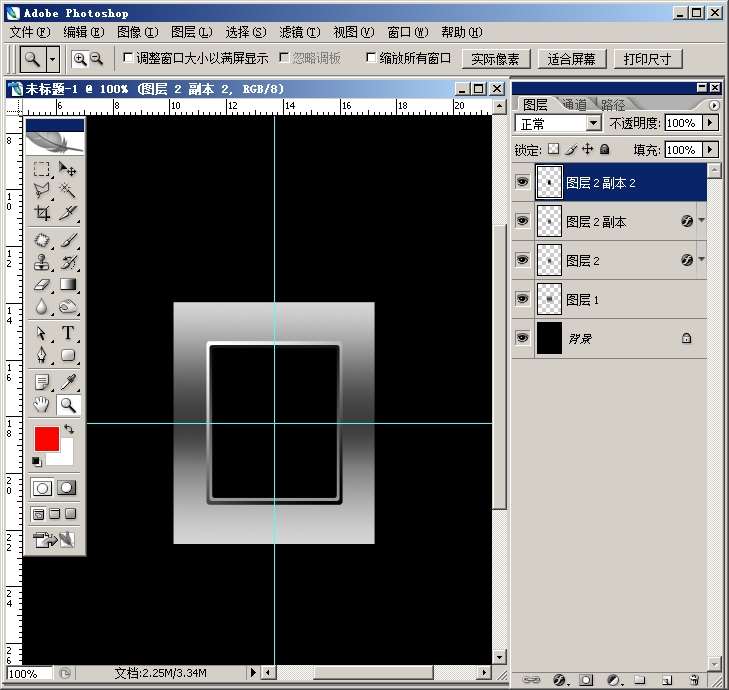Select the Healing Brush tool

click(x=42, y=240)
